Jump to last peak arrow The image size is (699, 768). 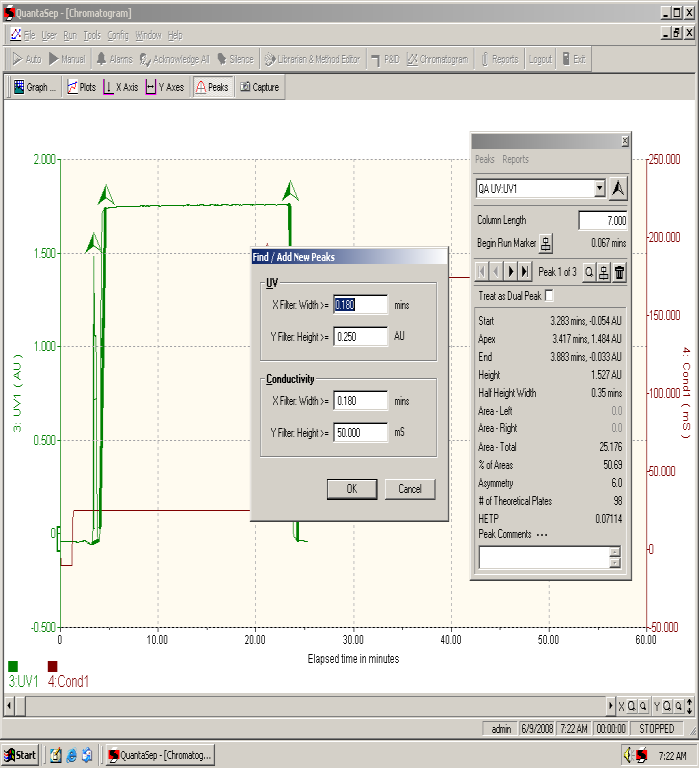coord(525,272)
